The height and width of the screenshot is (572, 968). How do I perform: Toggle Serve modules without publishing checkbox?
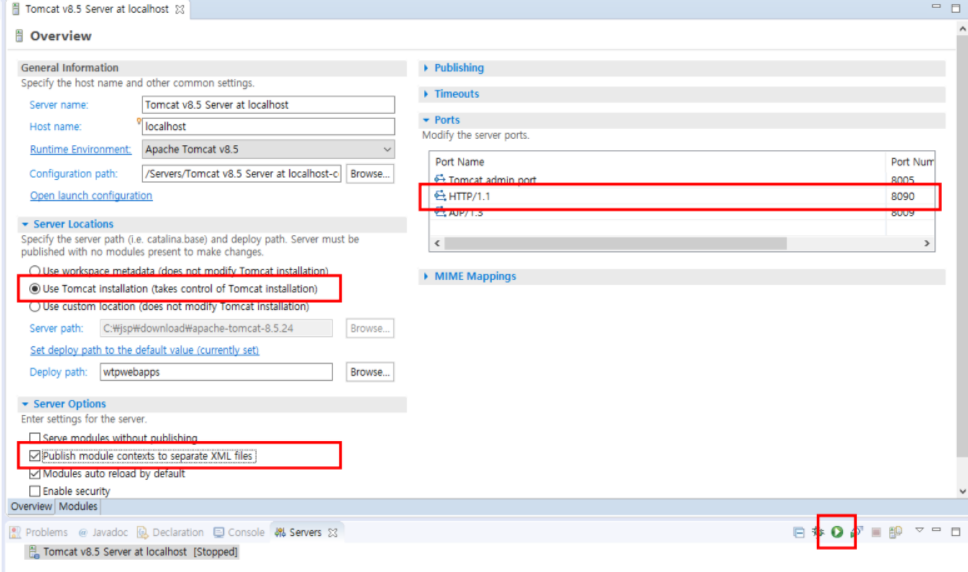35,438
